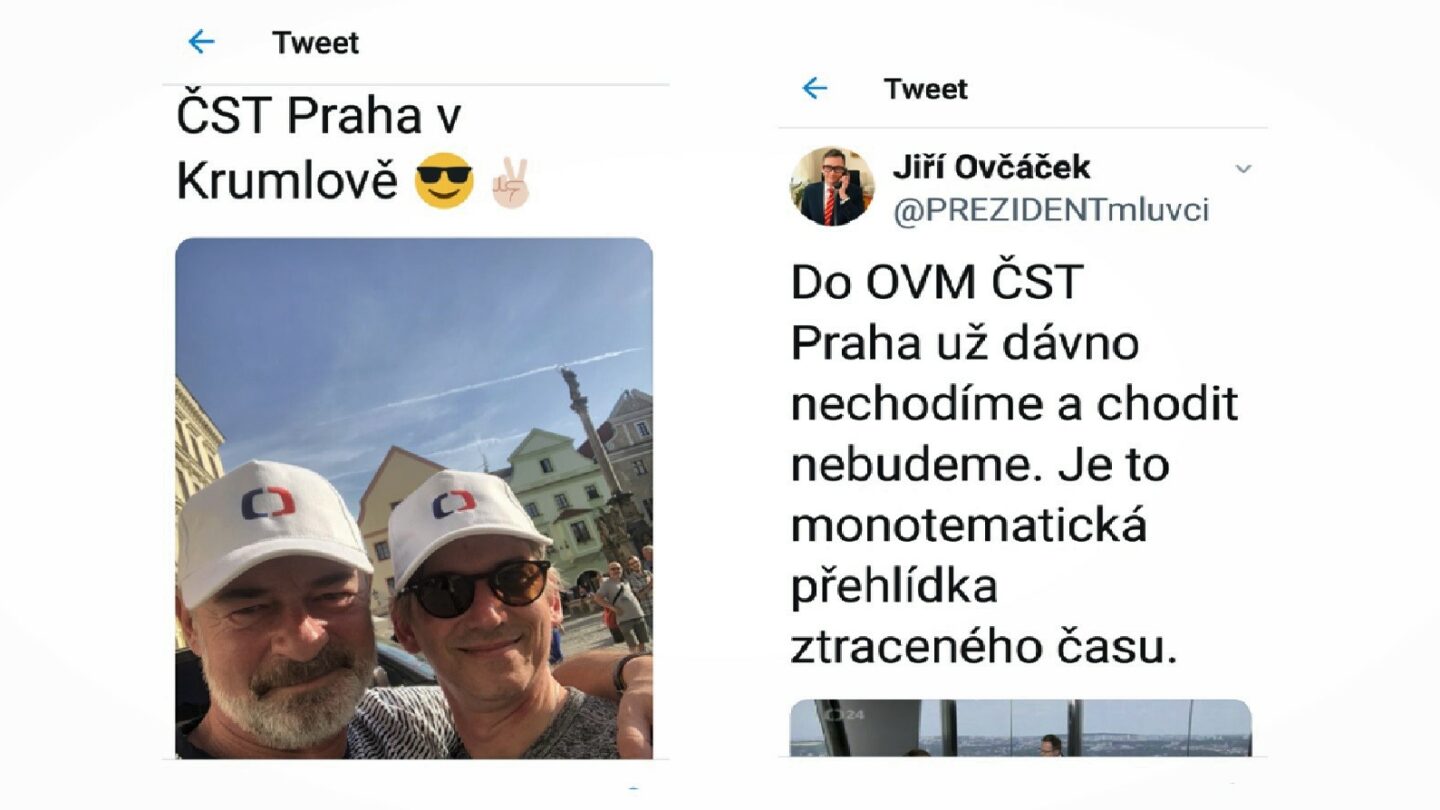Click the TV logo on right white cap
The image size is (1440, 810).
[454, 504]
